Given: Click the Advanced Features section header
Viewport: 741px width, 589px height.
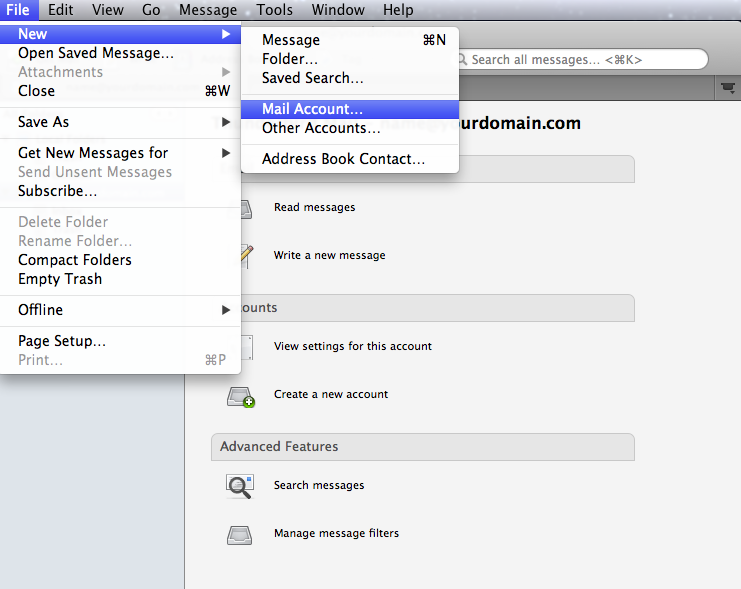Looking at the screenshot, I should click(423, 447).
